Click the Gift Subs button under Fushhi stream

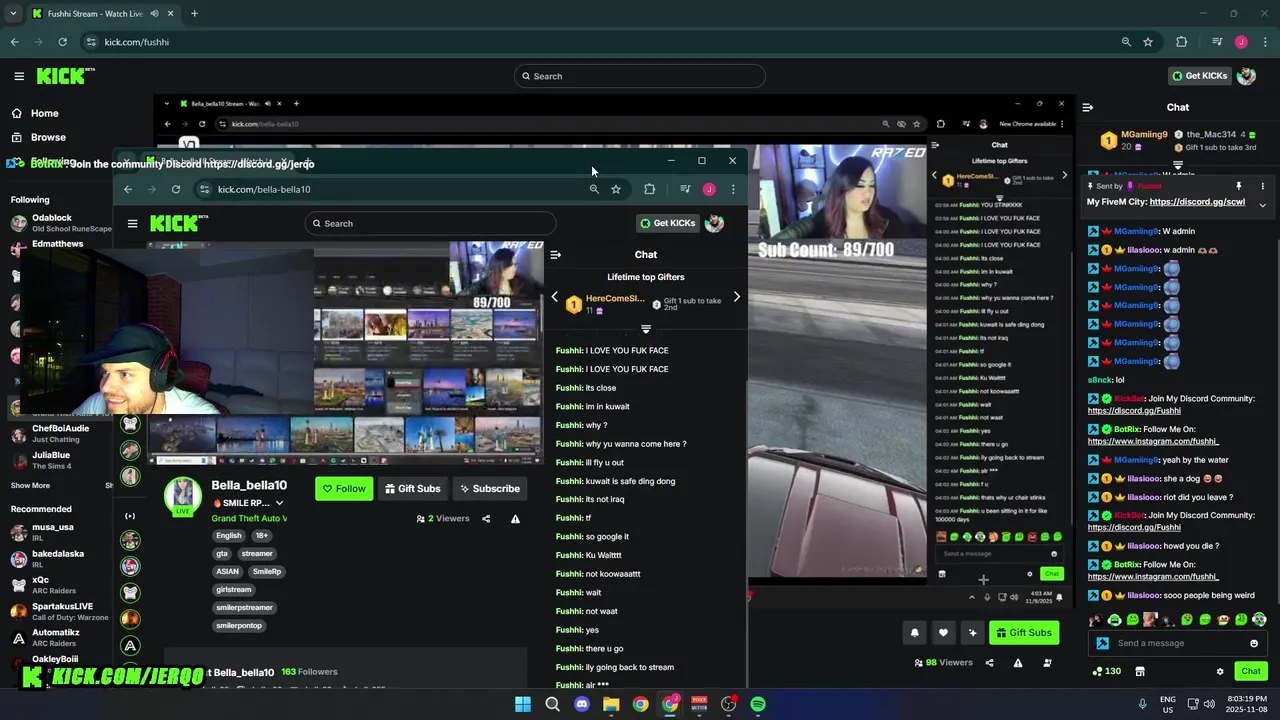(1024, 632)
